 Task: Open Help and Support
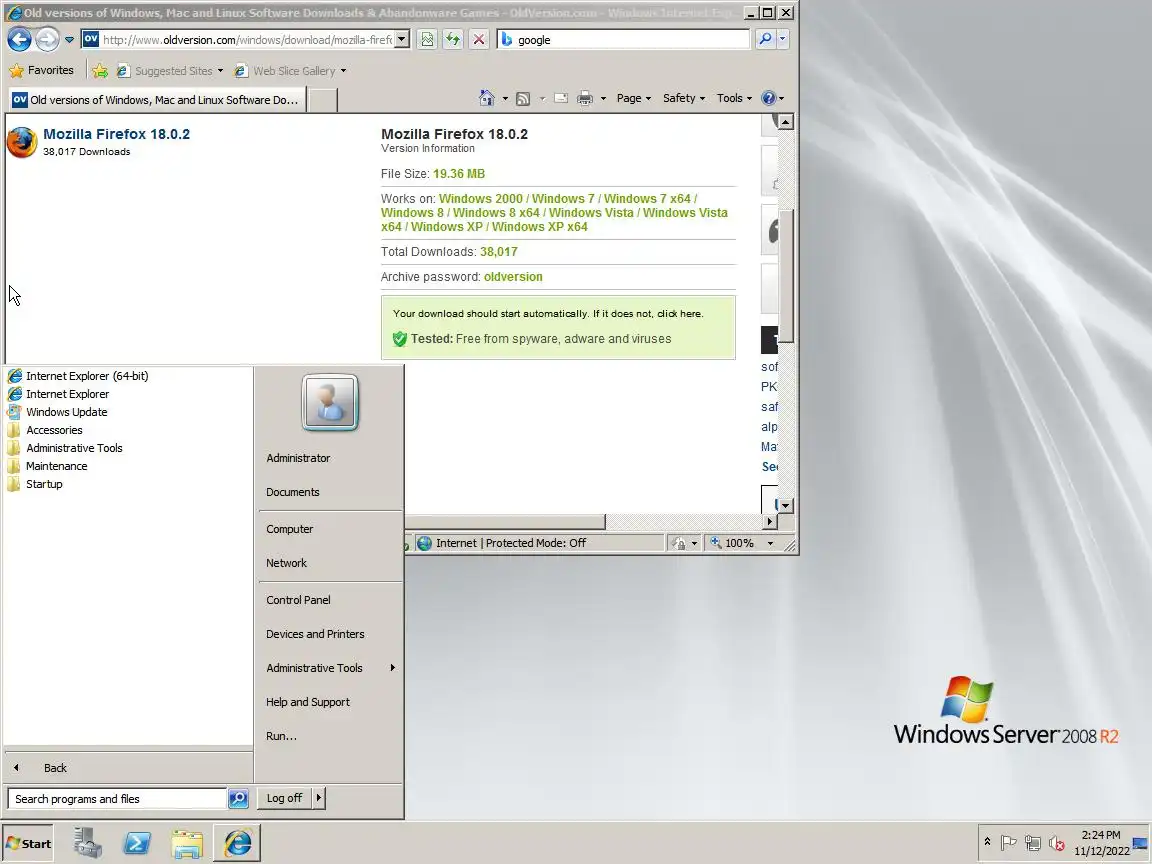308,702
